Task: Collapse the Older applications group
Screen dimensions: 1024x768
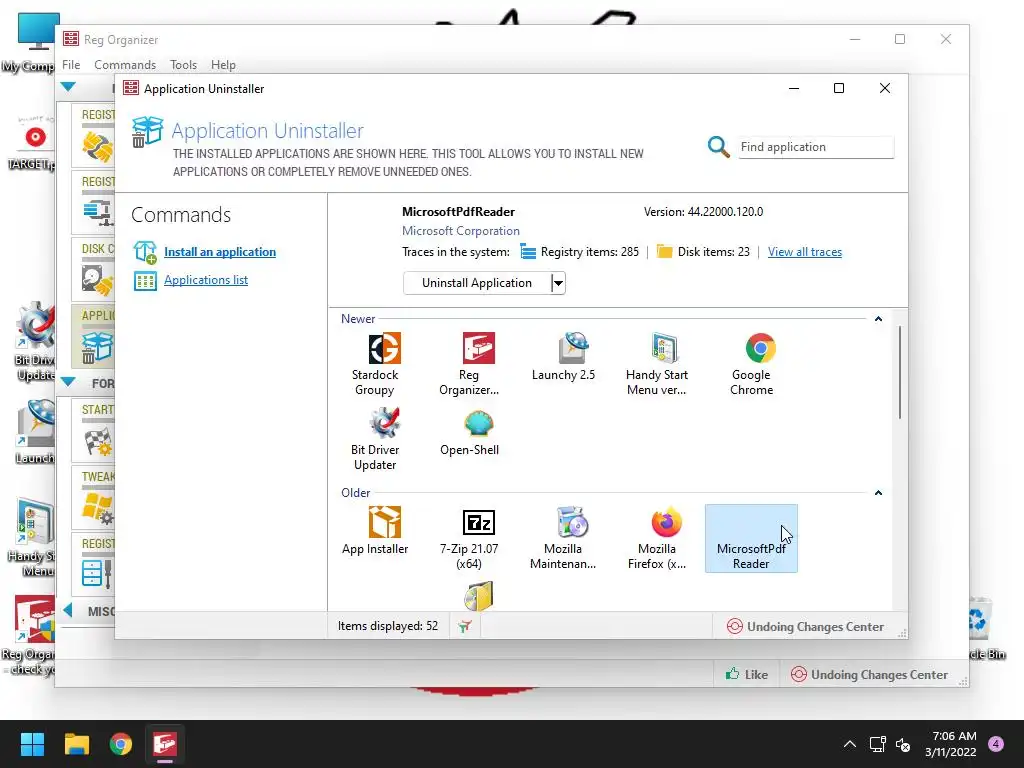Action: click(x=878, y=493)
